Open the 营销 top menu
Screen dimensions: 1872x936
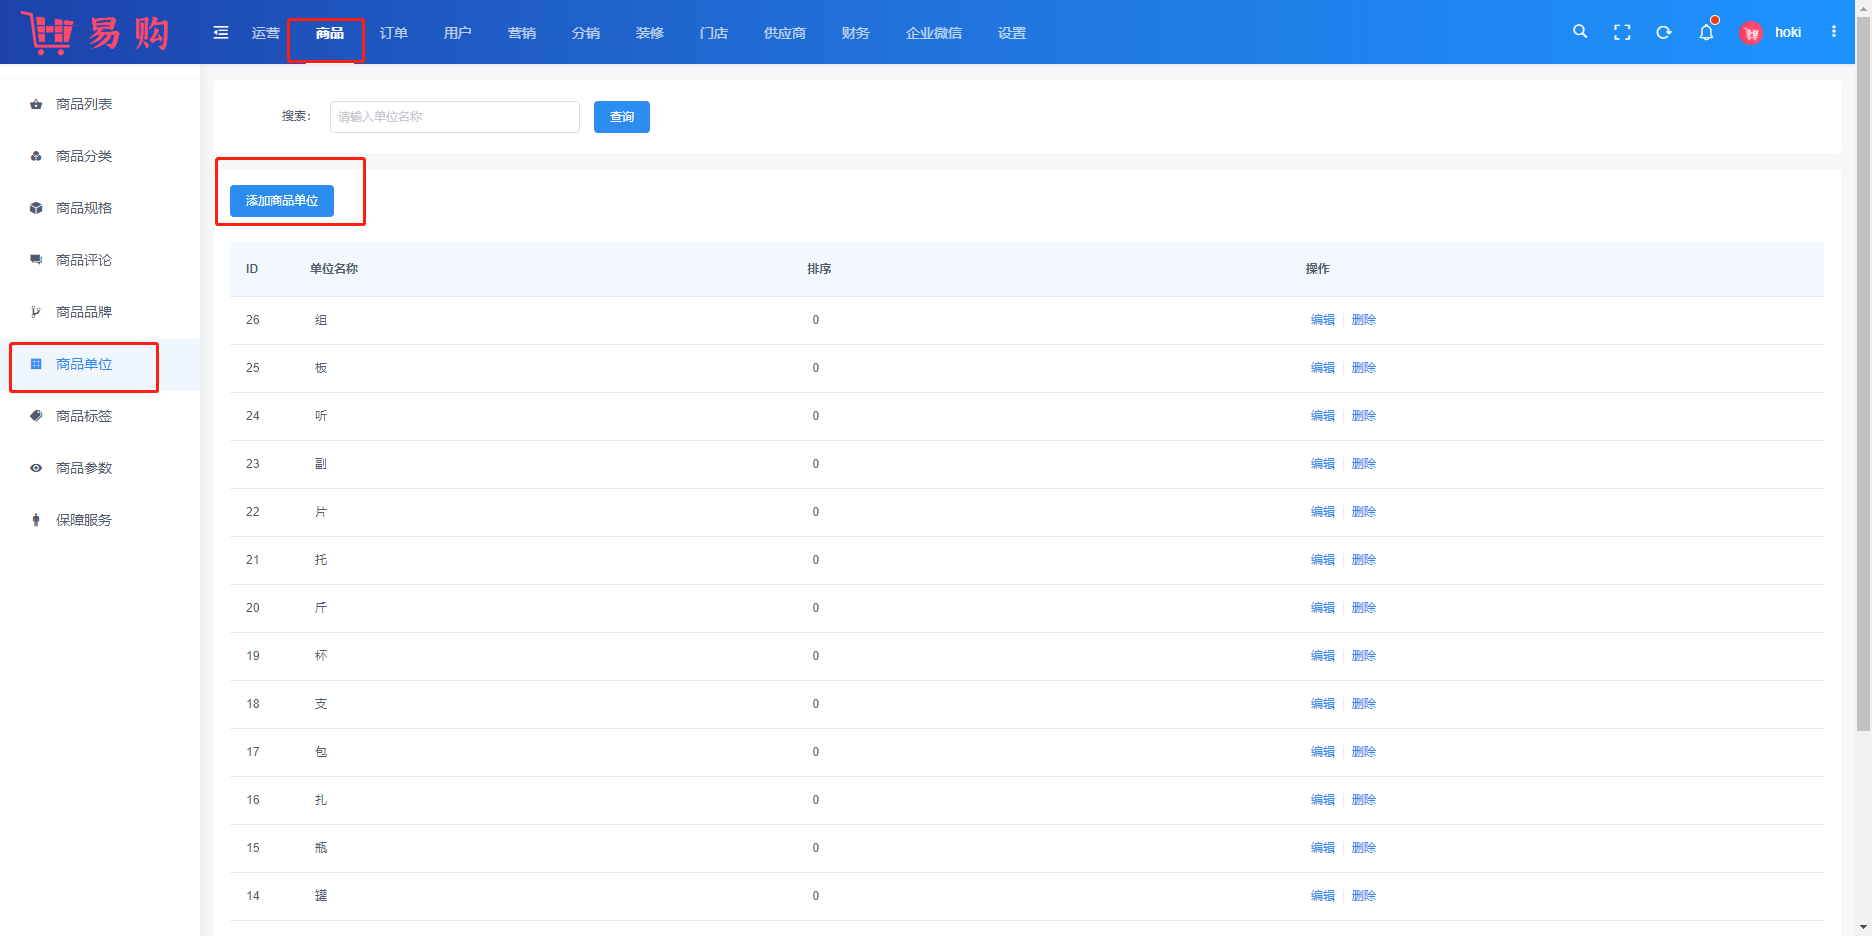pyautogui.click(x=522, y=33)
